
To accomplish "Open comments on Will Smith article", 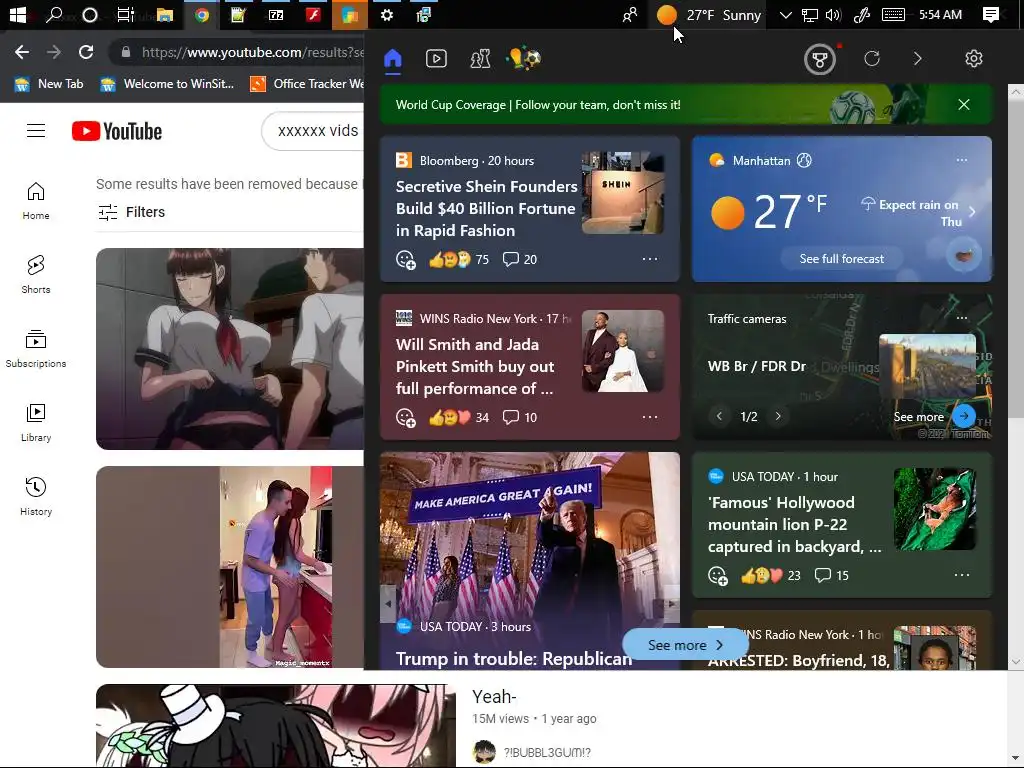I will [x=520, y=417].
